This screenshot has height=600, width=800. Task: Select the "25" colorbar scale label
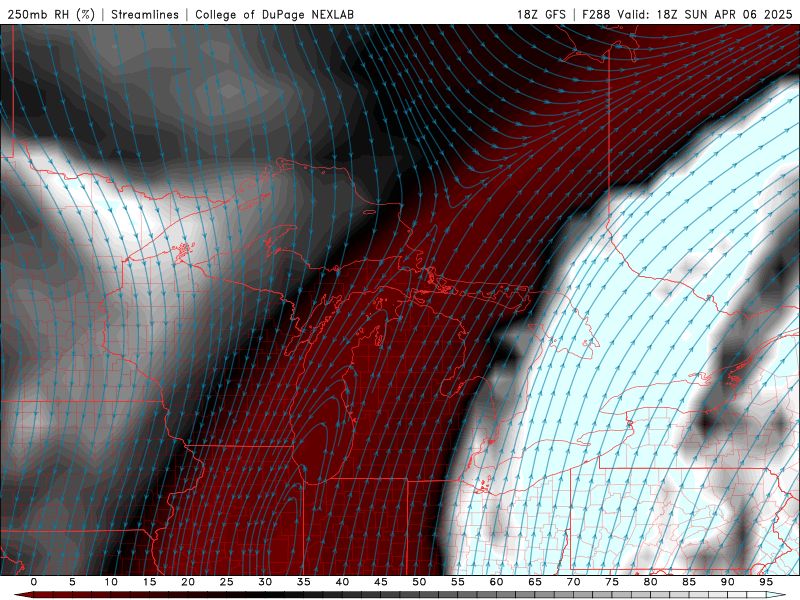pos(227,582)
